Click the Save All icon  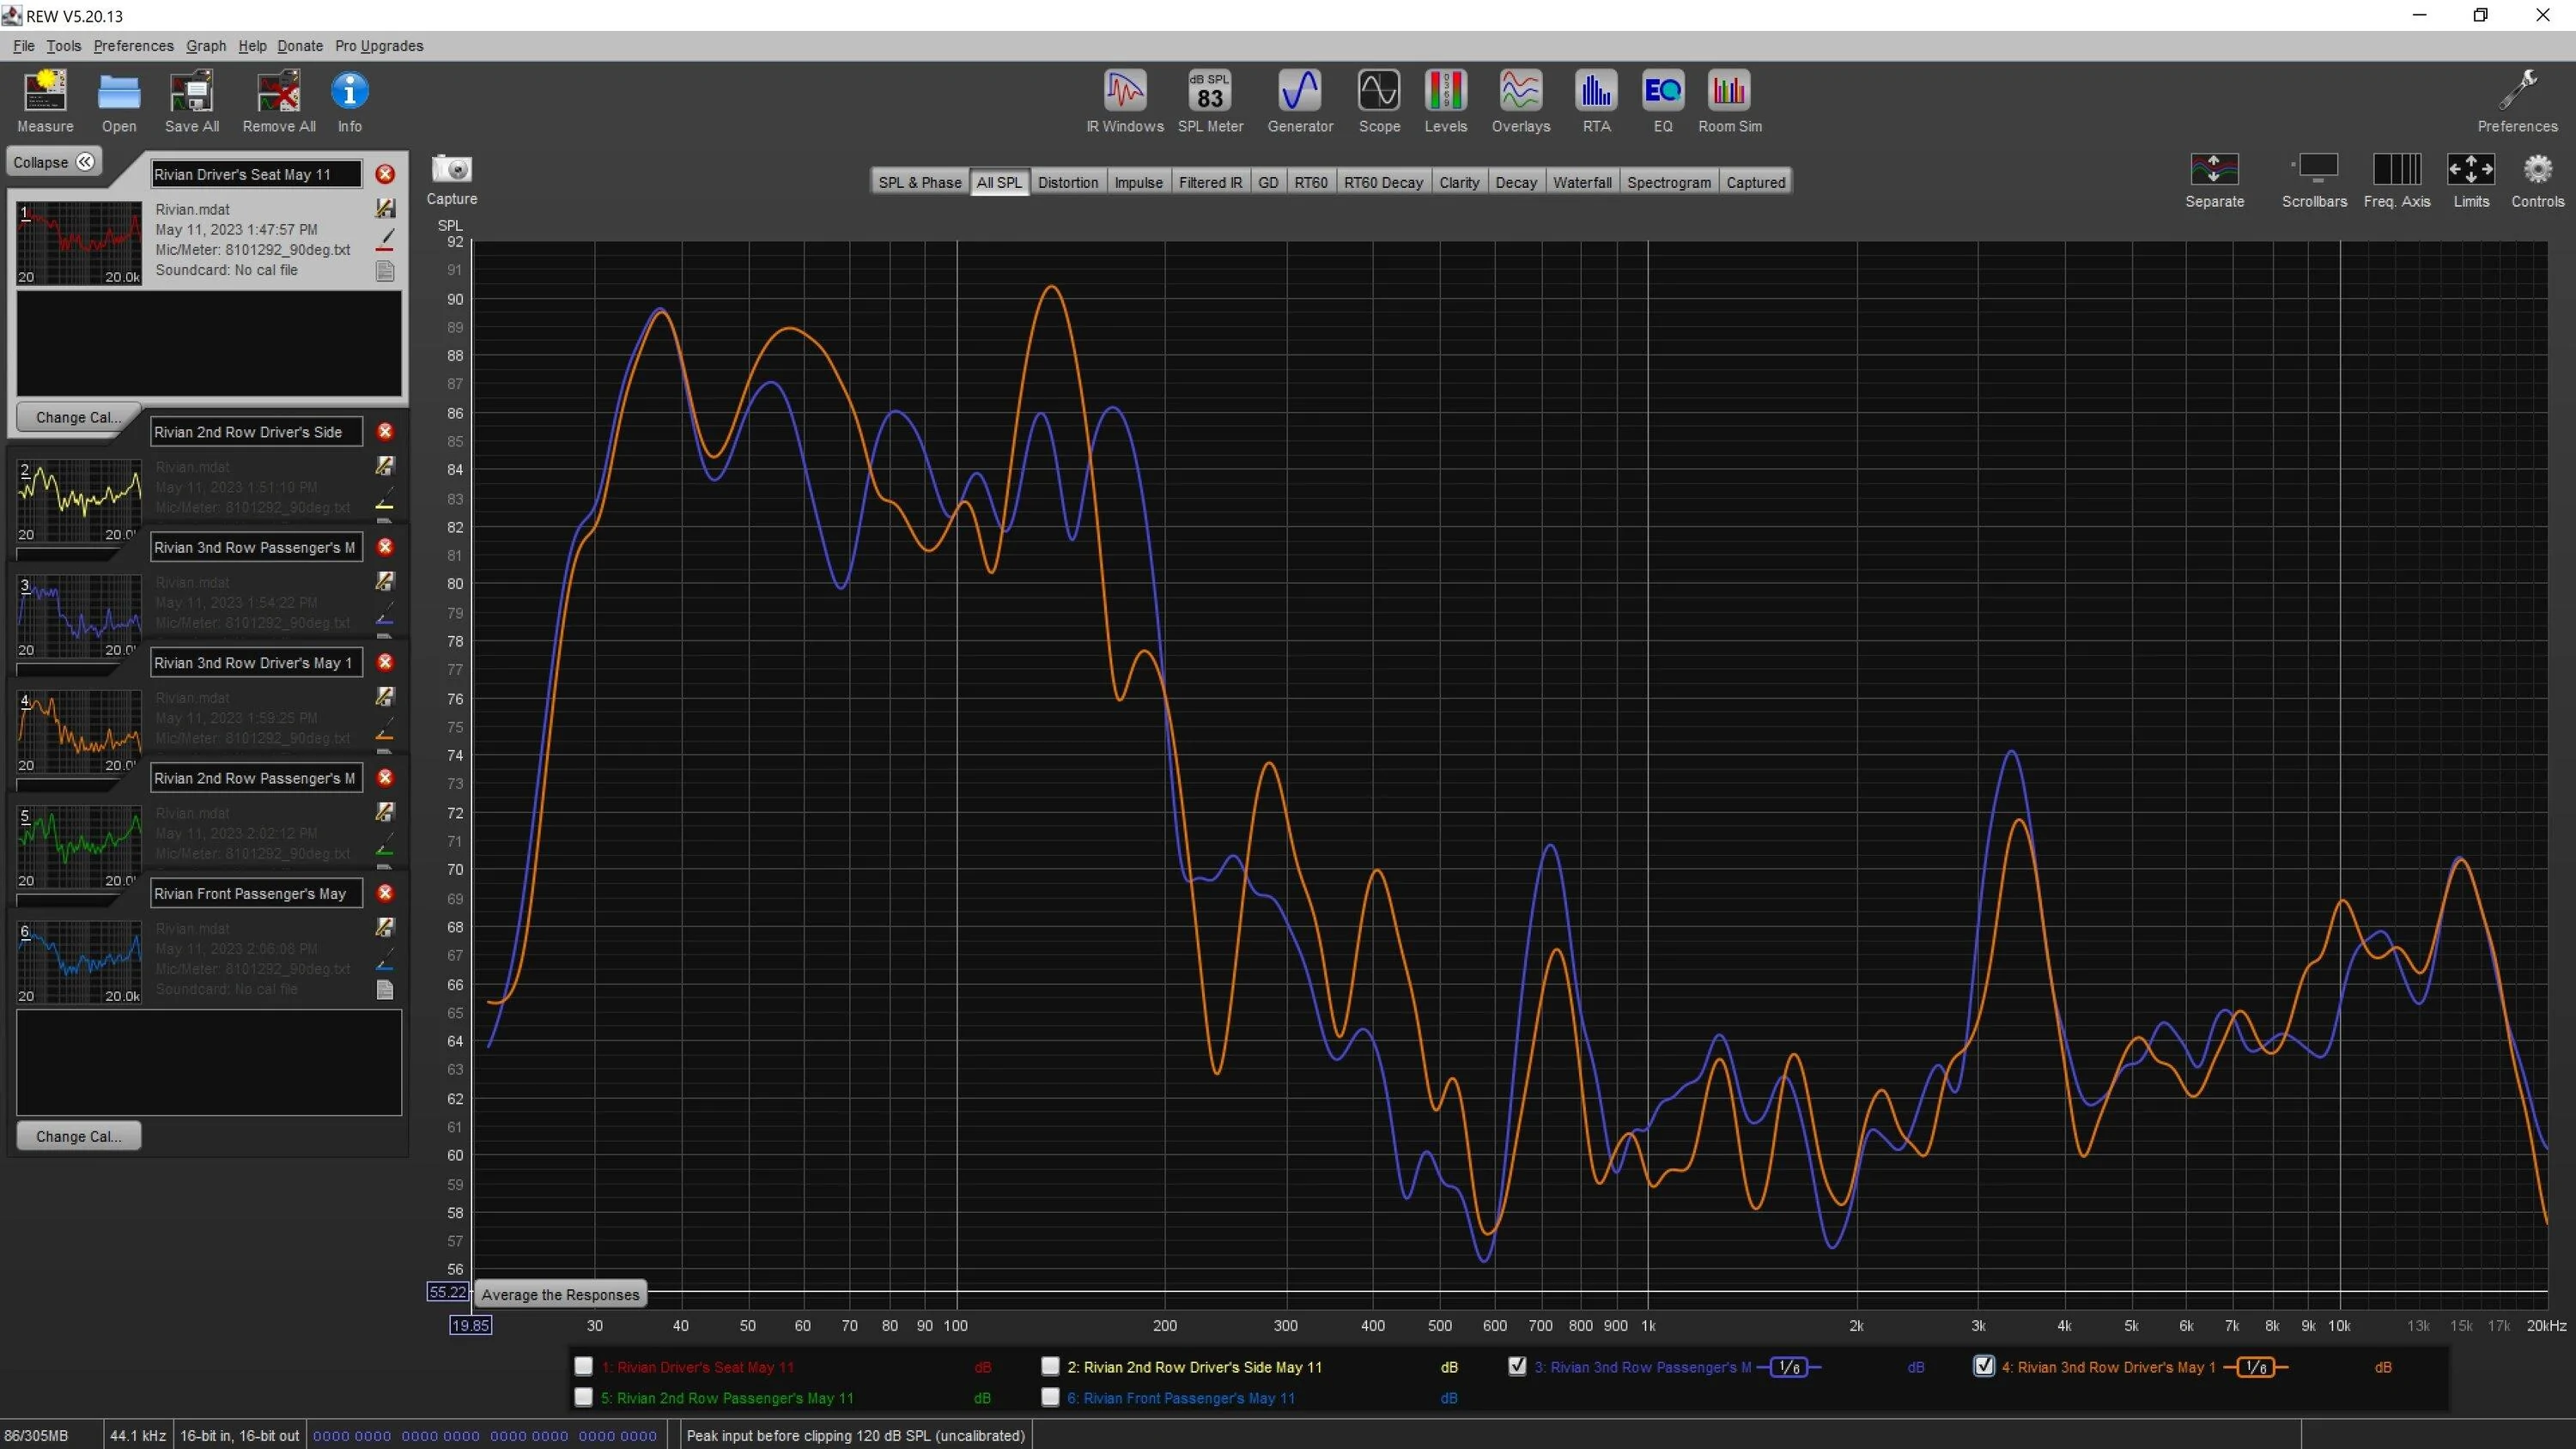pyautogui.click(x=192, y=91)
